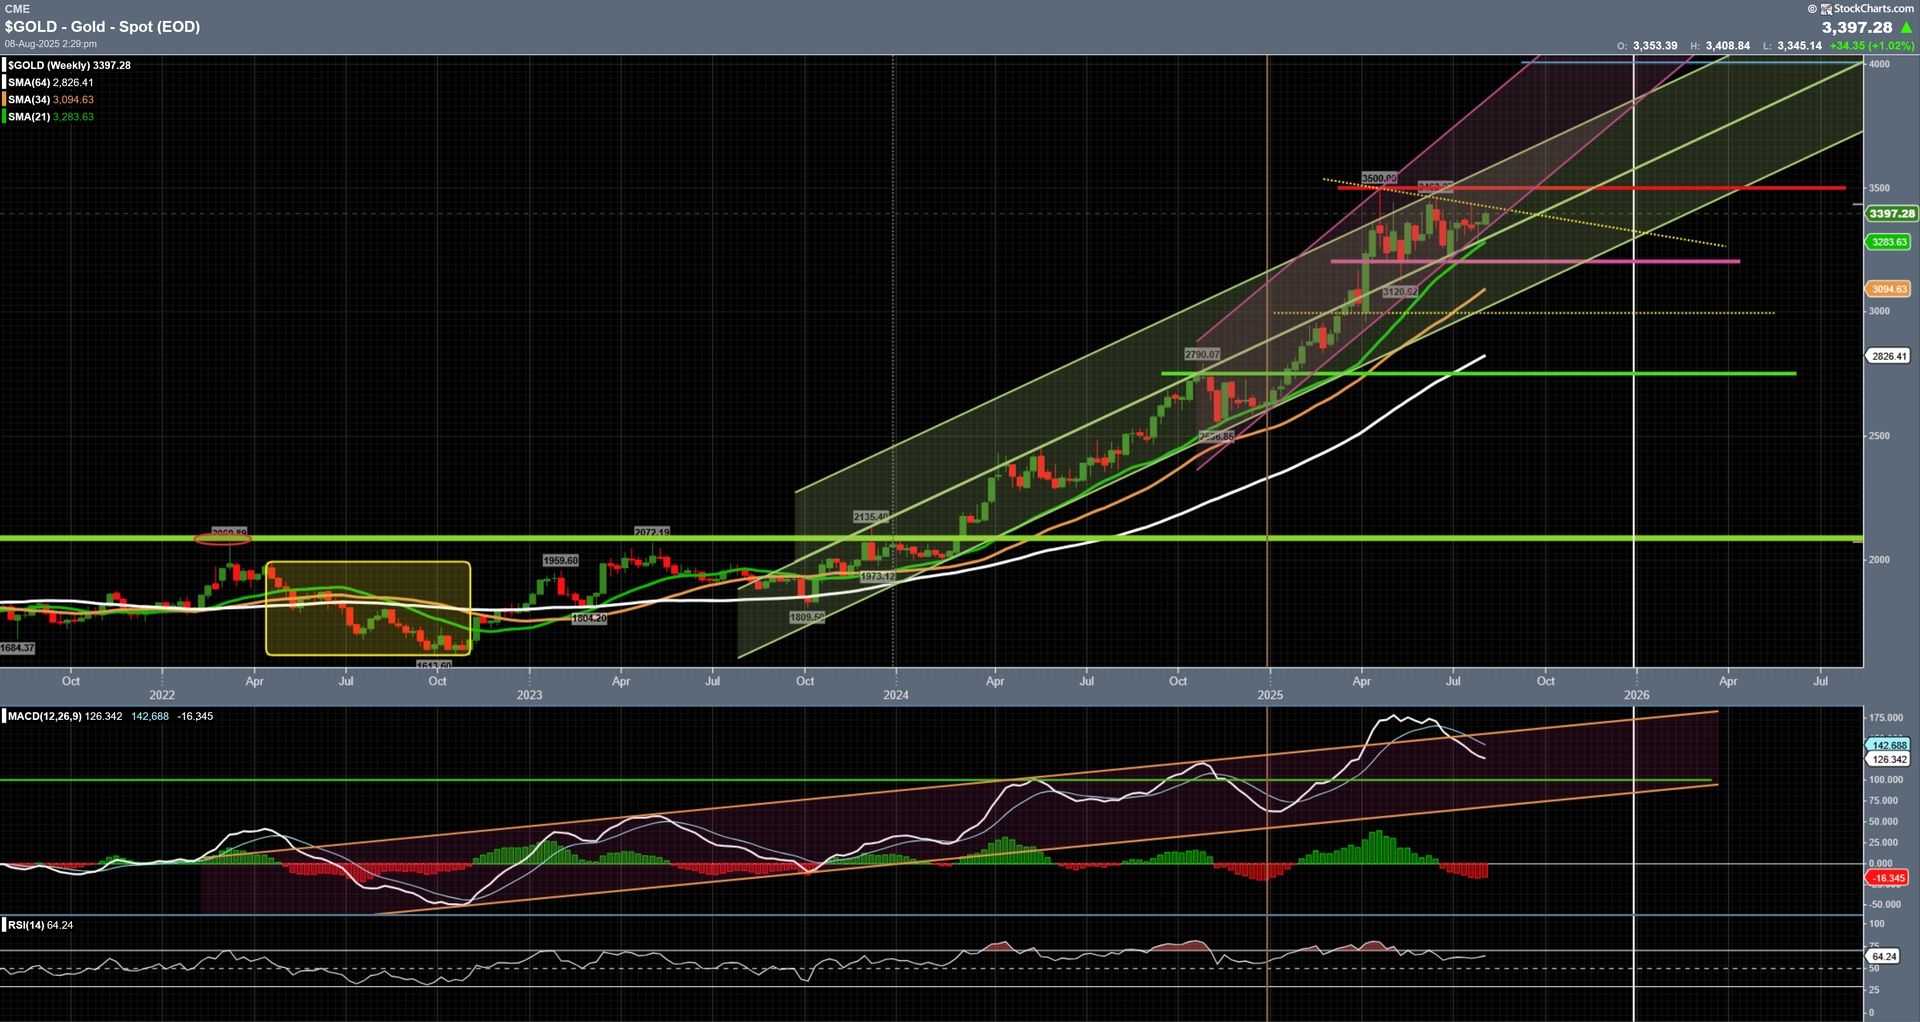Click the green up-arrow price indicator
The height and width of the screenshot is (1022, 1920).
1906,27
